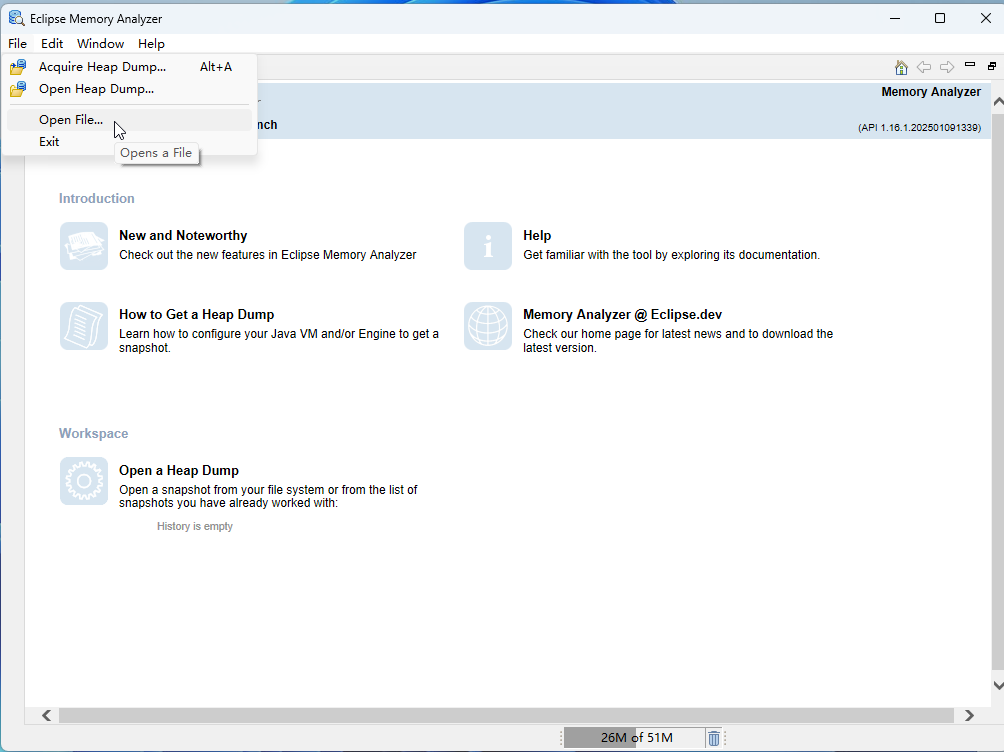Viewport: 1004px width, 752px height.
Task: Open the Edit menu
Action: 52,44
